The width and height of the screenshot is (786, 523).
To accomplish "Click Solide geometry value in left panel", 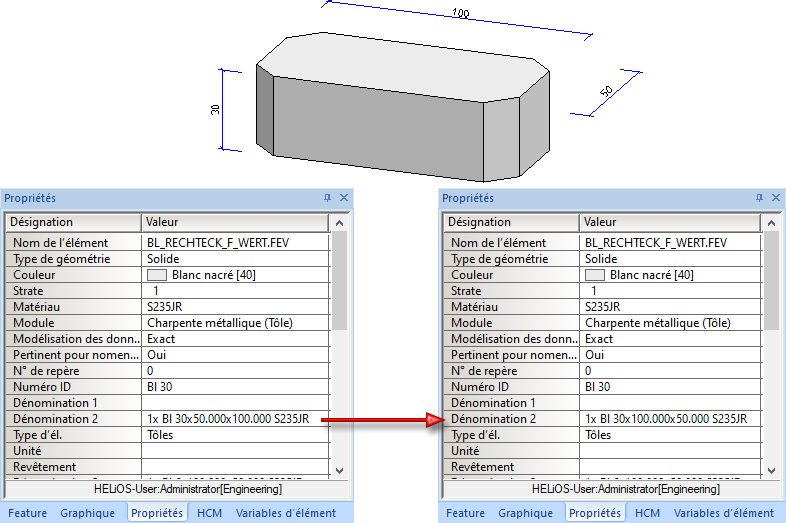I will (x=163, y=259).
